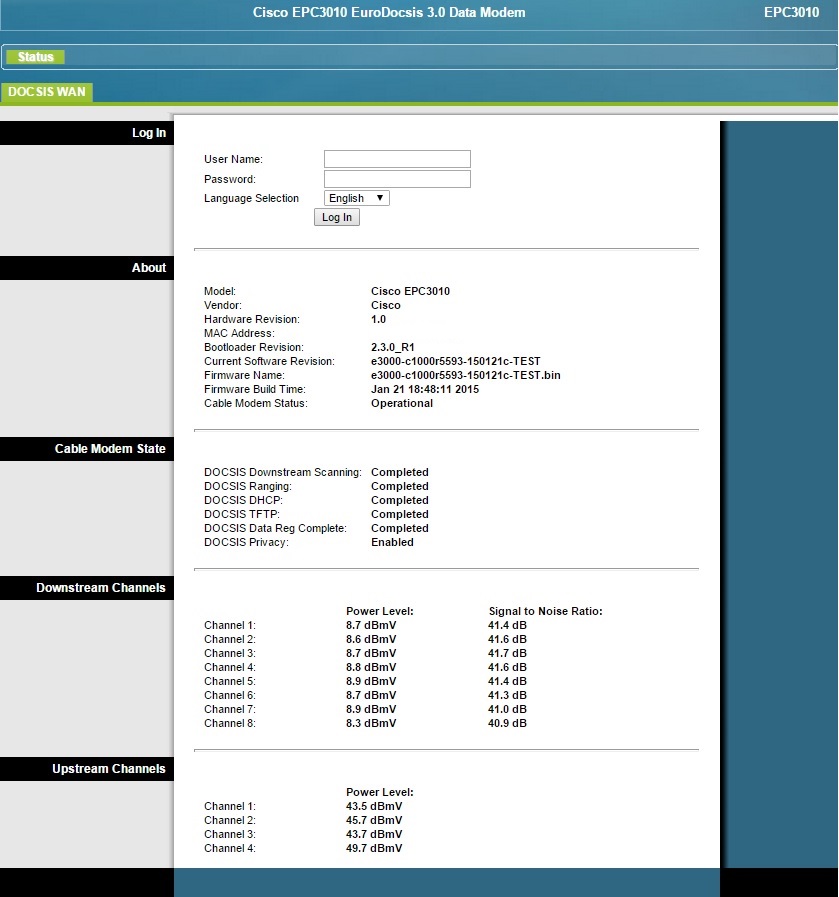Select software revision 'e3000-c1000r5593-150121c-TEST'
Viewport: 839px width, 897px height.
click(x=455, y=362)
